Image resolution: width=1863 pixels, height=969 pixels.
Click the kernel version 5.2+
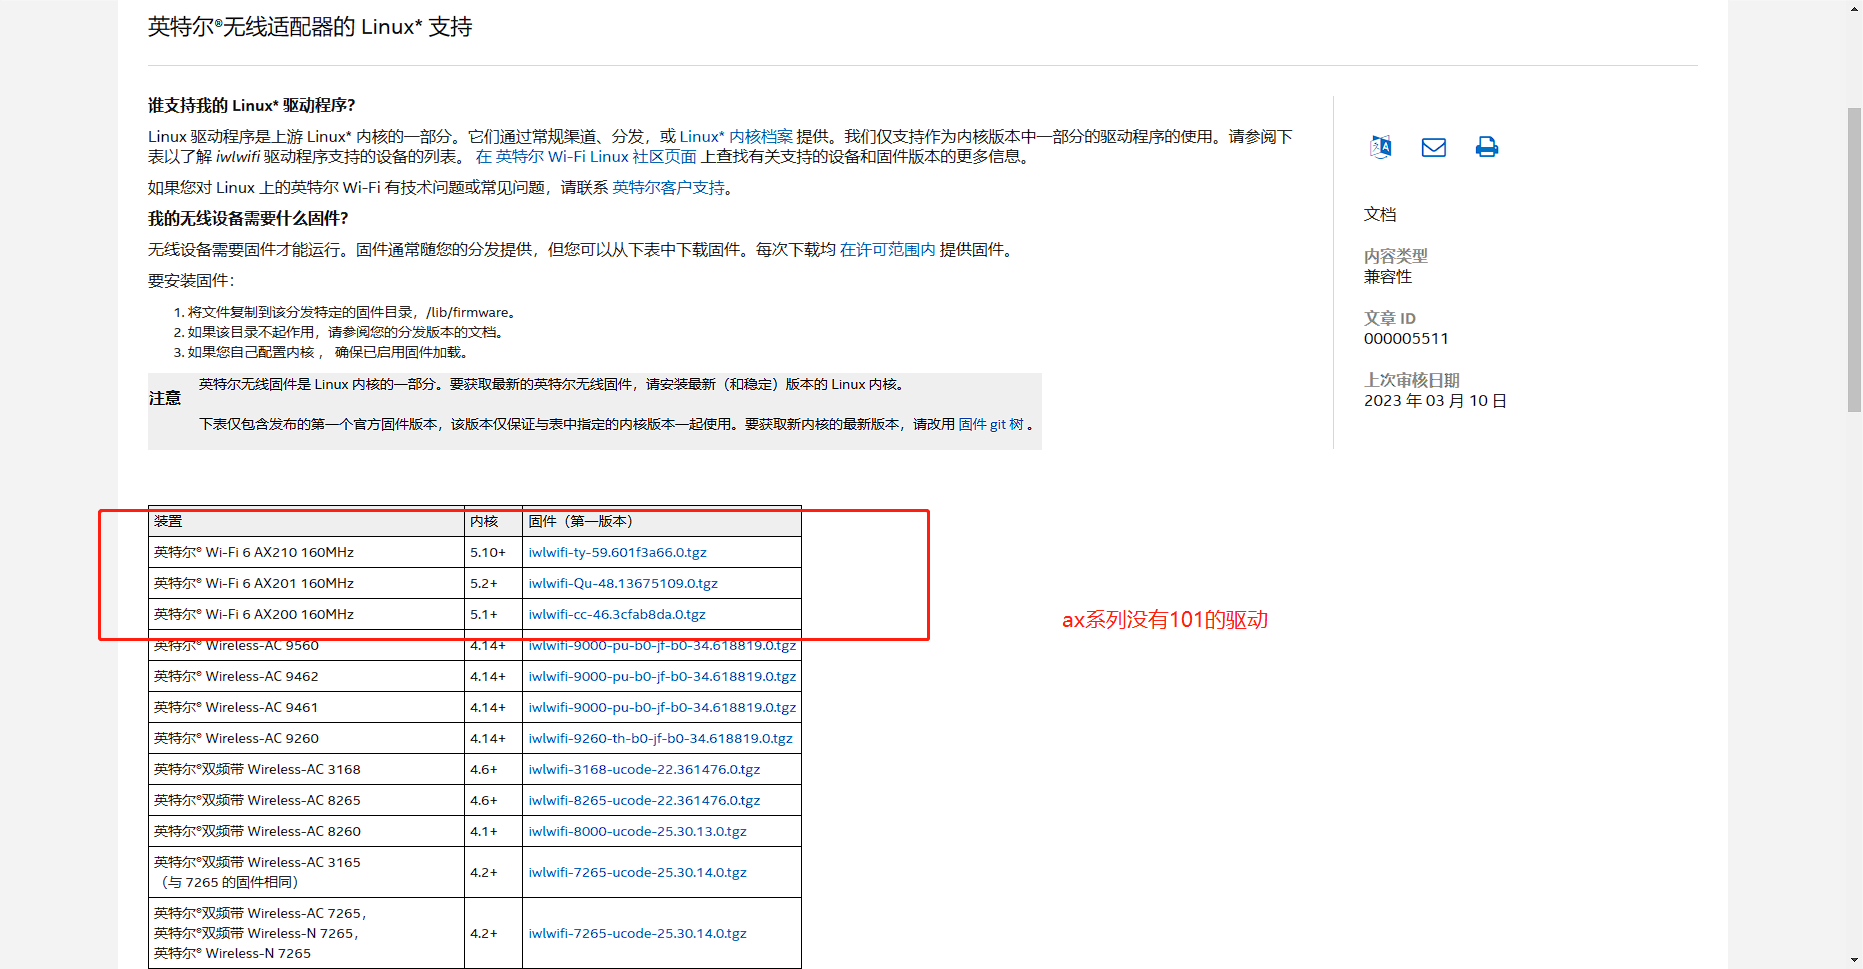coord(484,583)
